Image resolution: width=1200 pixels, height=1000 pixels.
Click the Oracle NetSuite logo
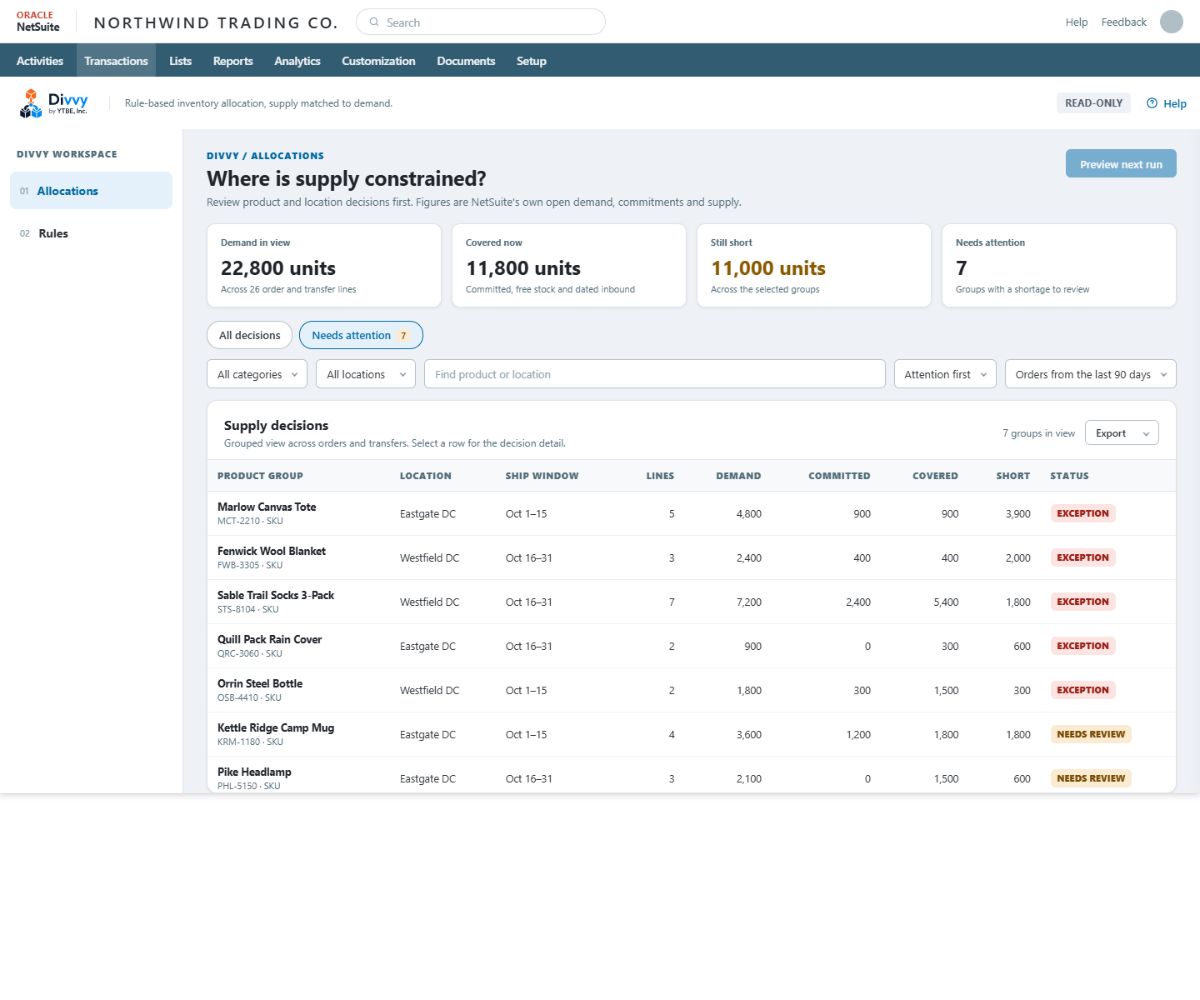[x=38, y=21]
